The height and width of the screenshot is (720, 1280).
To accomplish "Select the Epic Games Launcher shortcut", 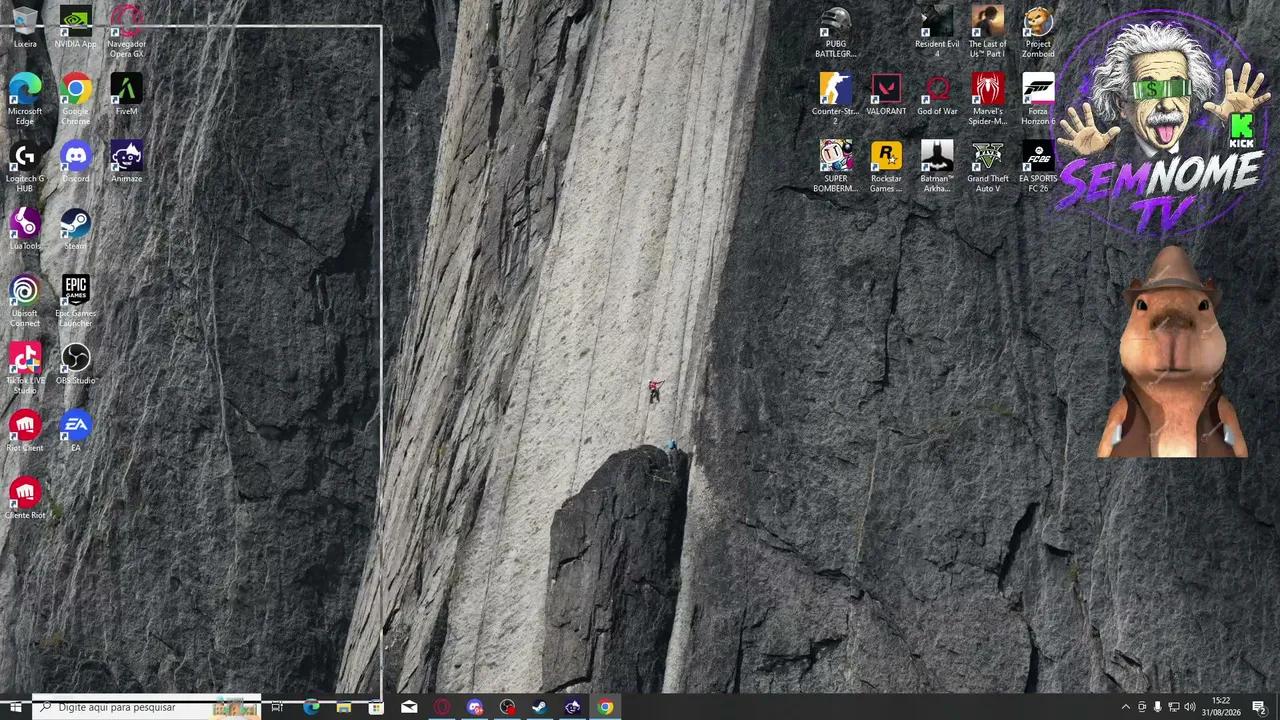I will (x=76, y=301).
